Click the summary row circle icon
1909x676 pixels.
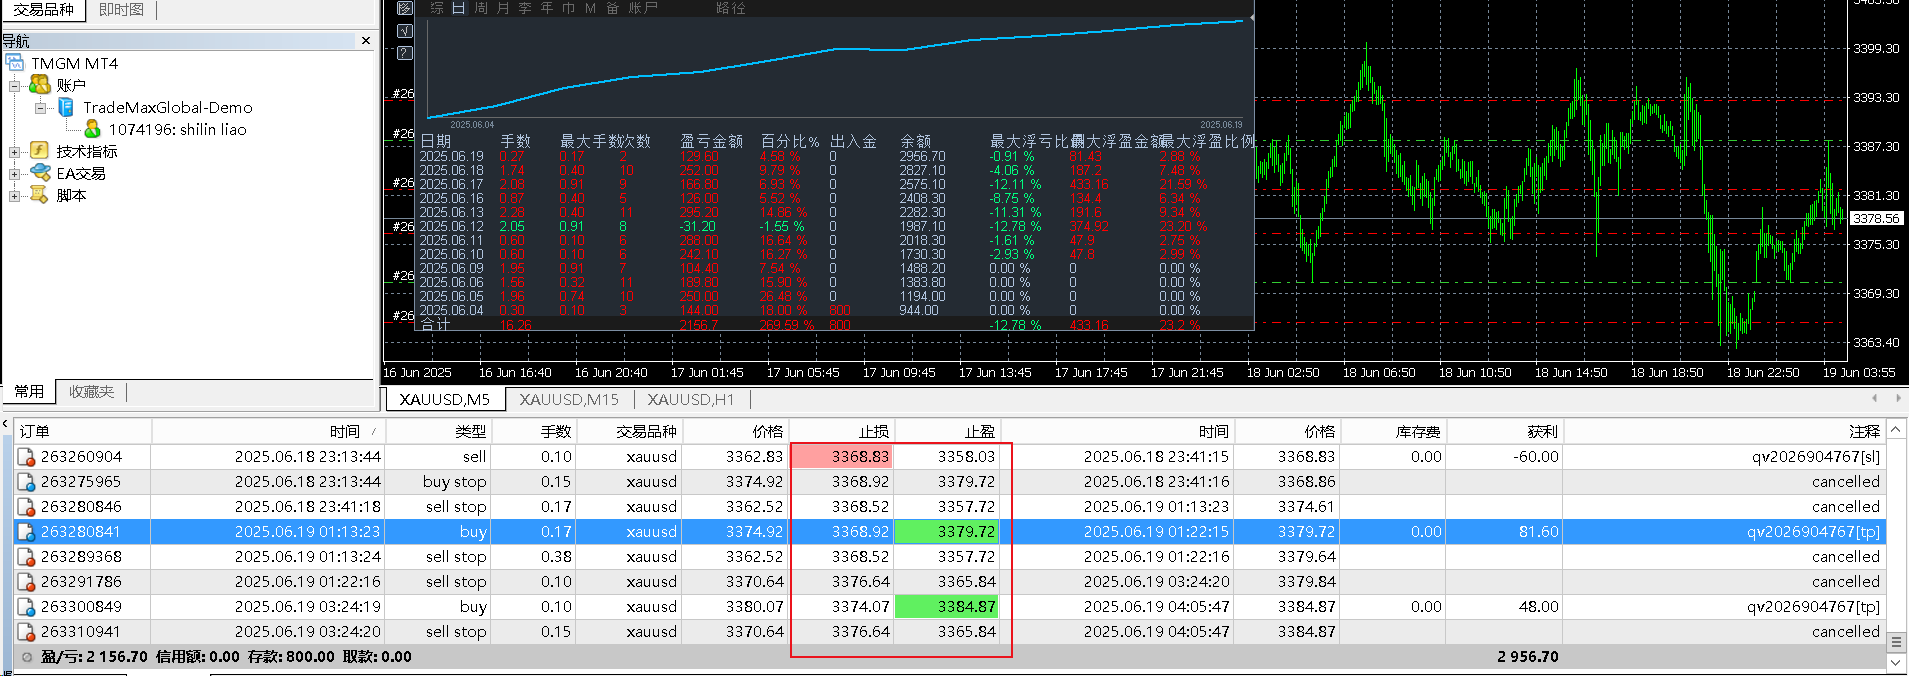[x=27, y=657]
